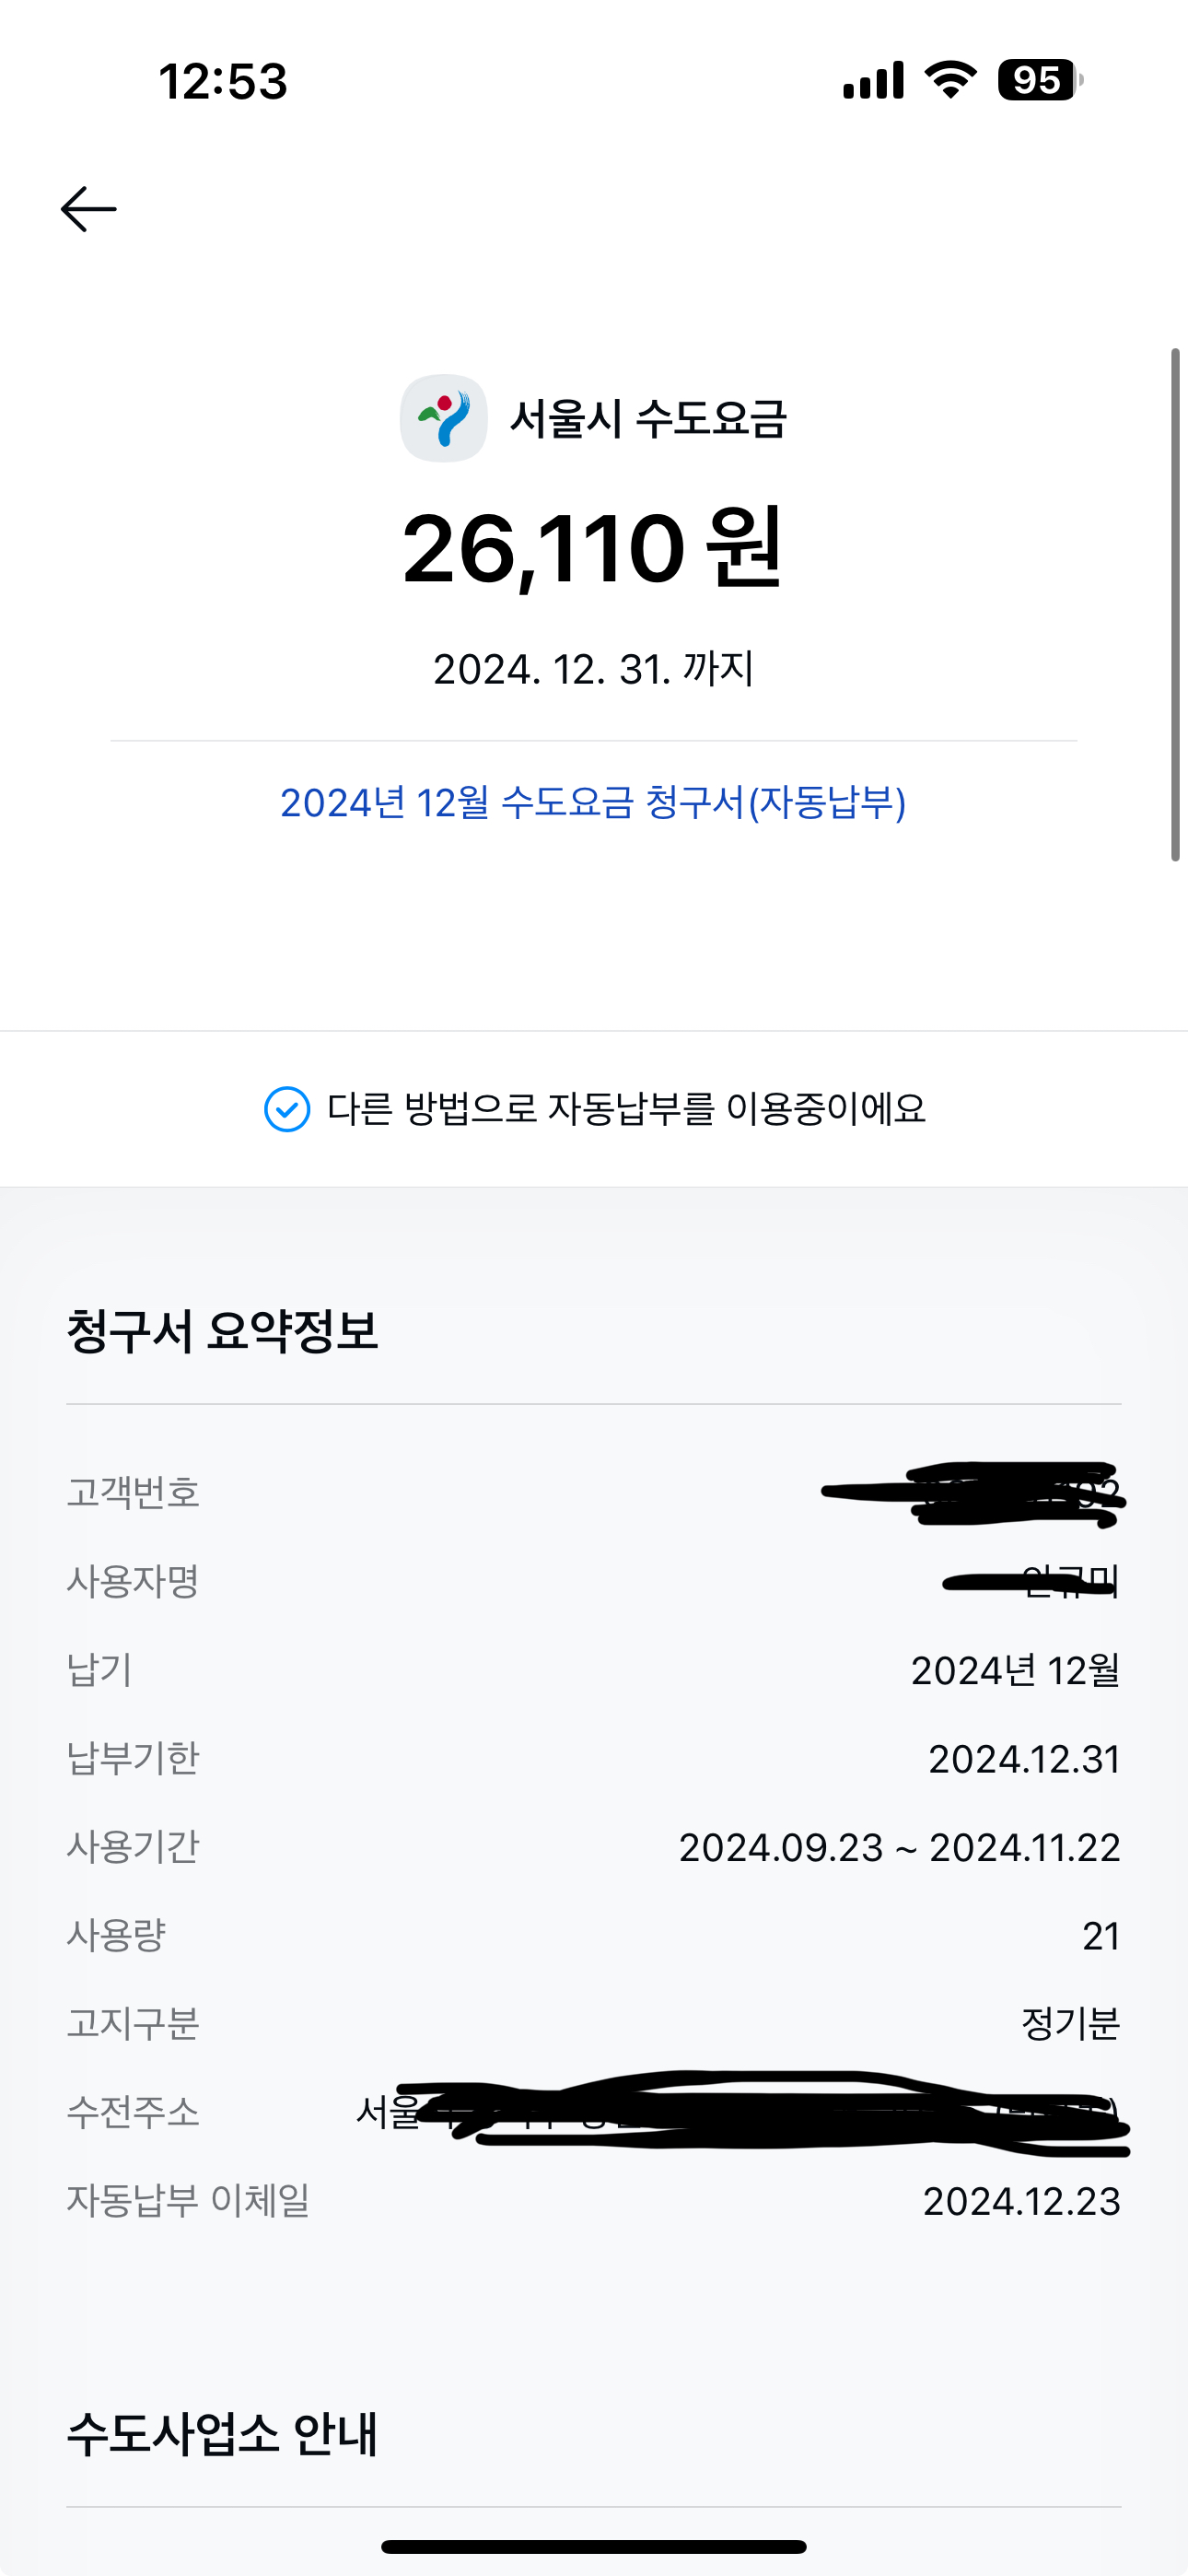1188x2576 pixels.
Task: Tap the 자동납부 이체일 date 2024.12.23
Action: (1021, 2201)
